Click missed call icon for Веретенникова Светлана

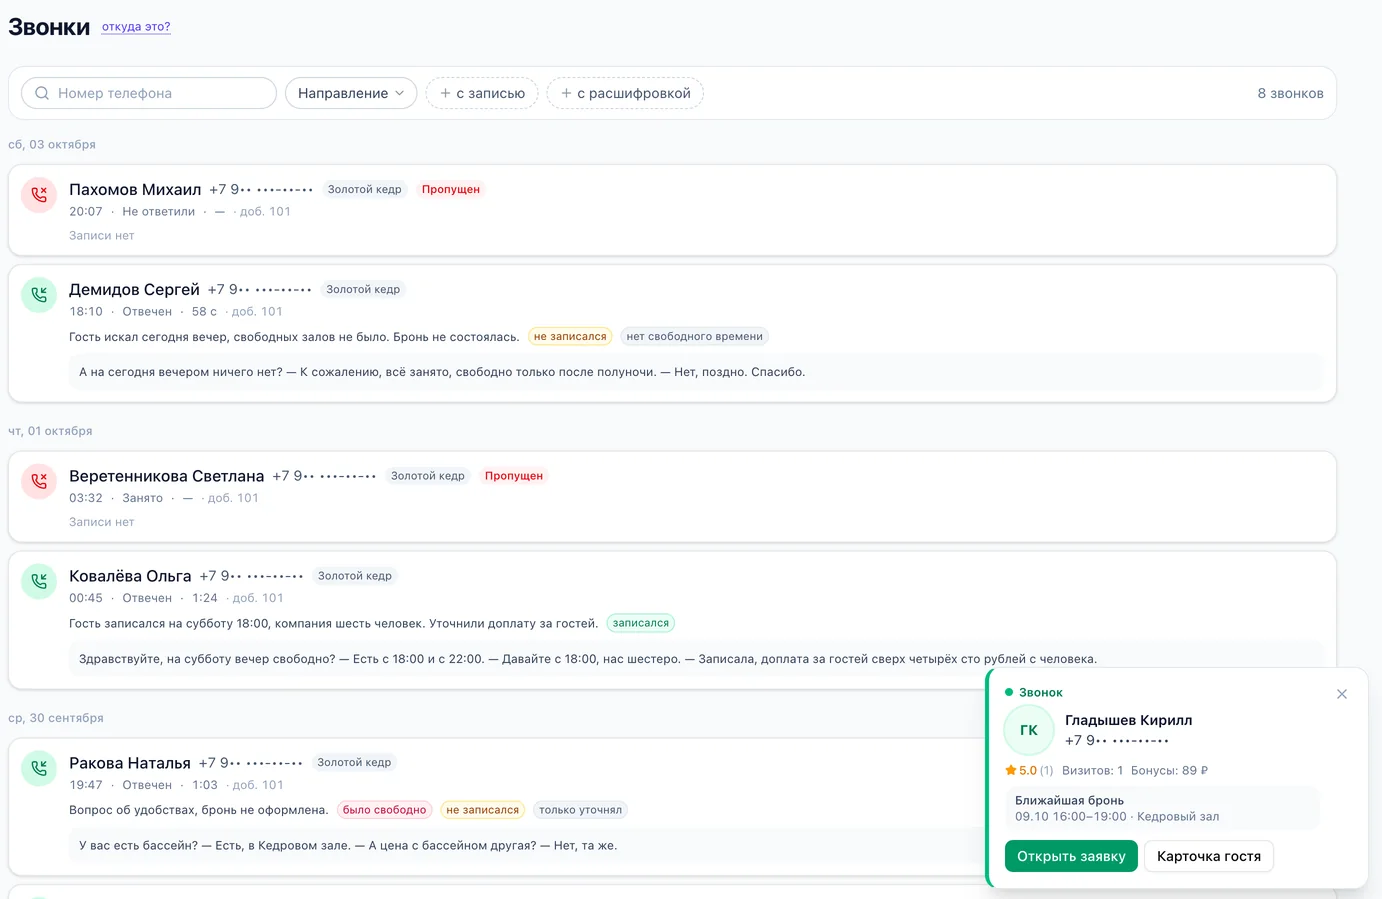pos(39,482)
